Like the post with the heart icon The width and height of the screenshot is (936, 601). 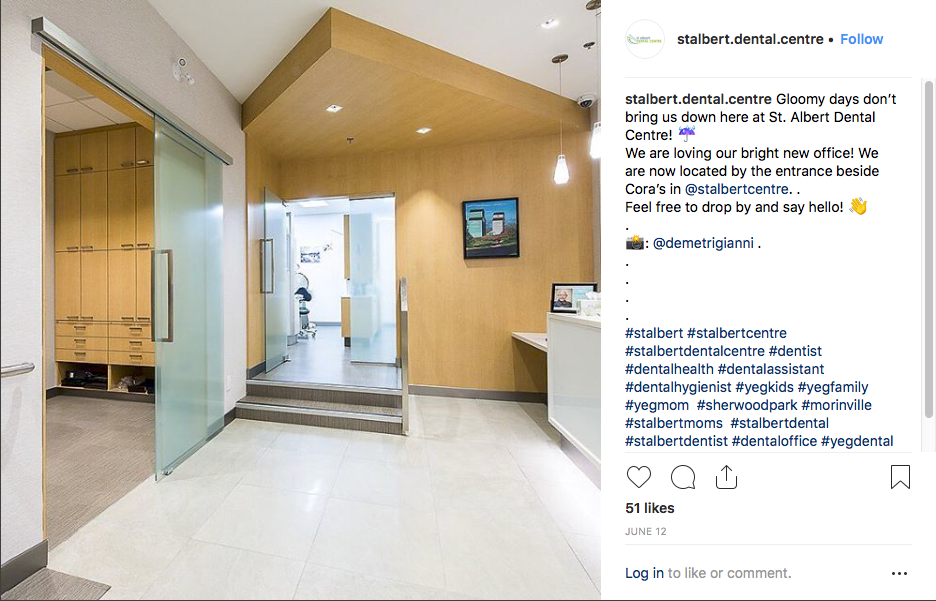[638, 477]
